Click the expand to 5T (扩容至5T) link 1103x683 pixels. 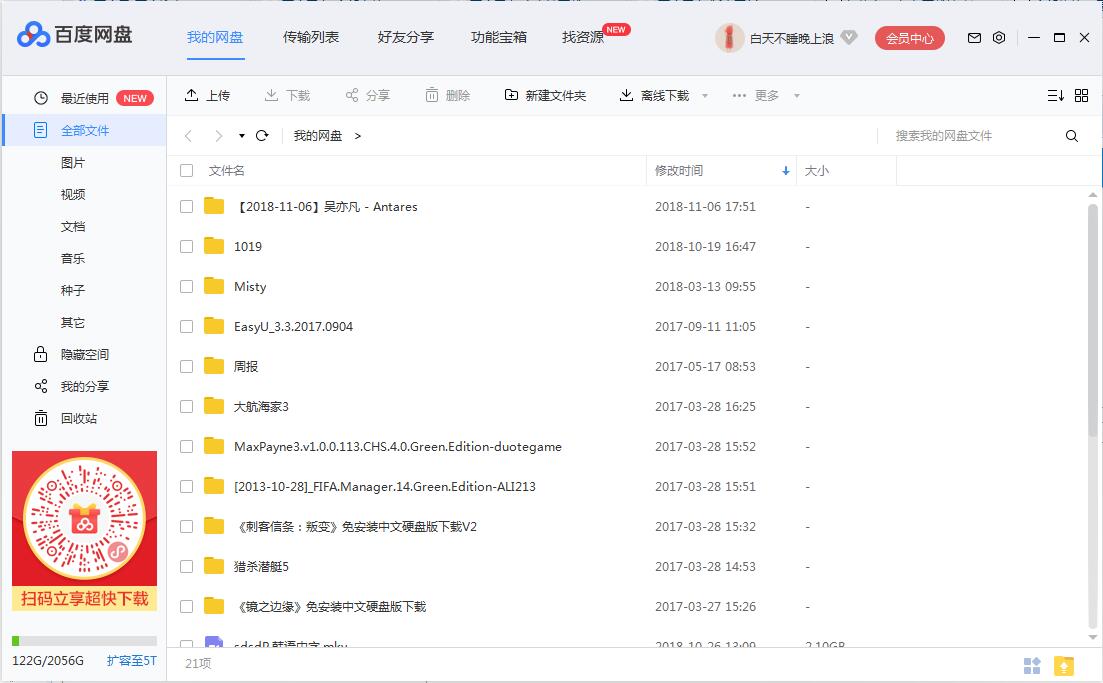pyautogui.click(x=131, y=661)
